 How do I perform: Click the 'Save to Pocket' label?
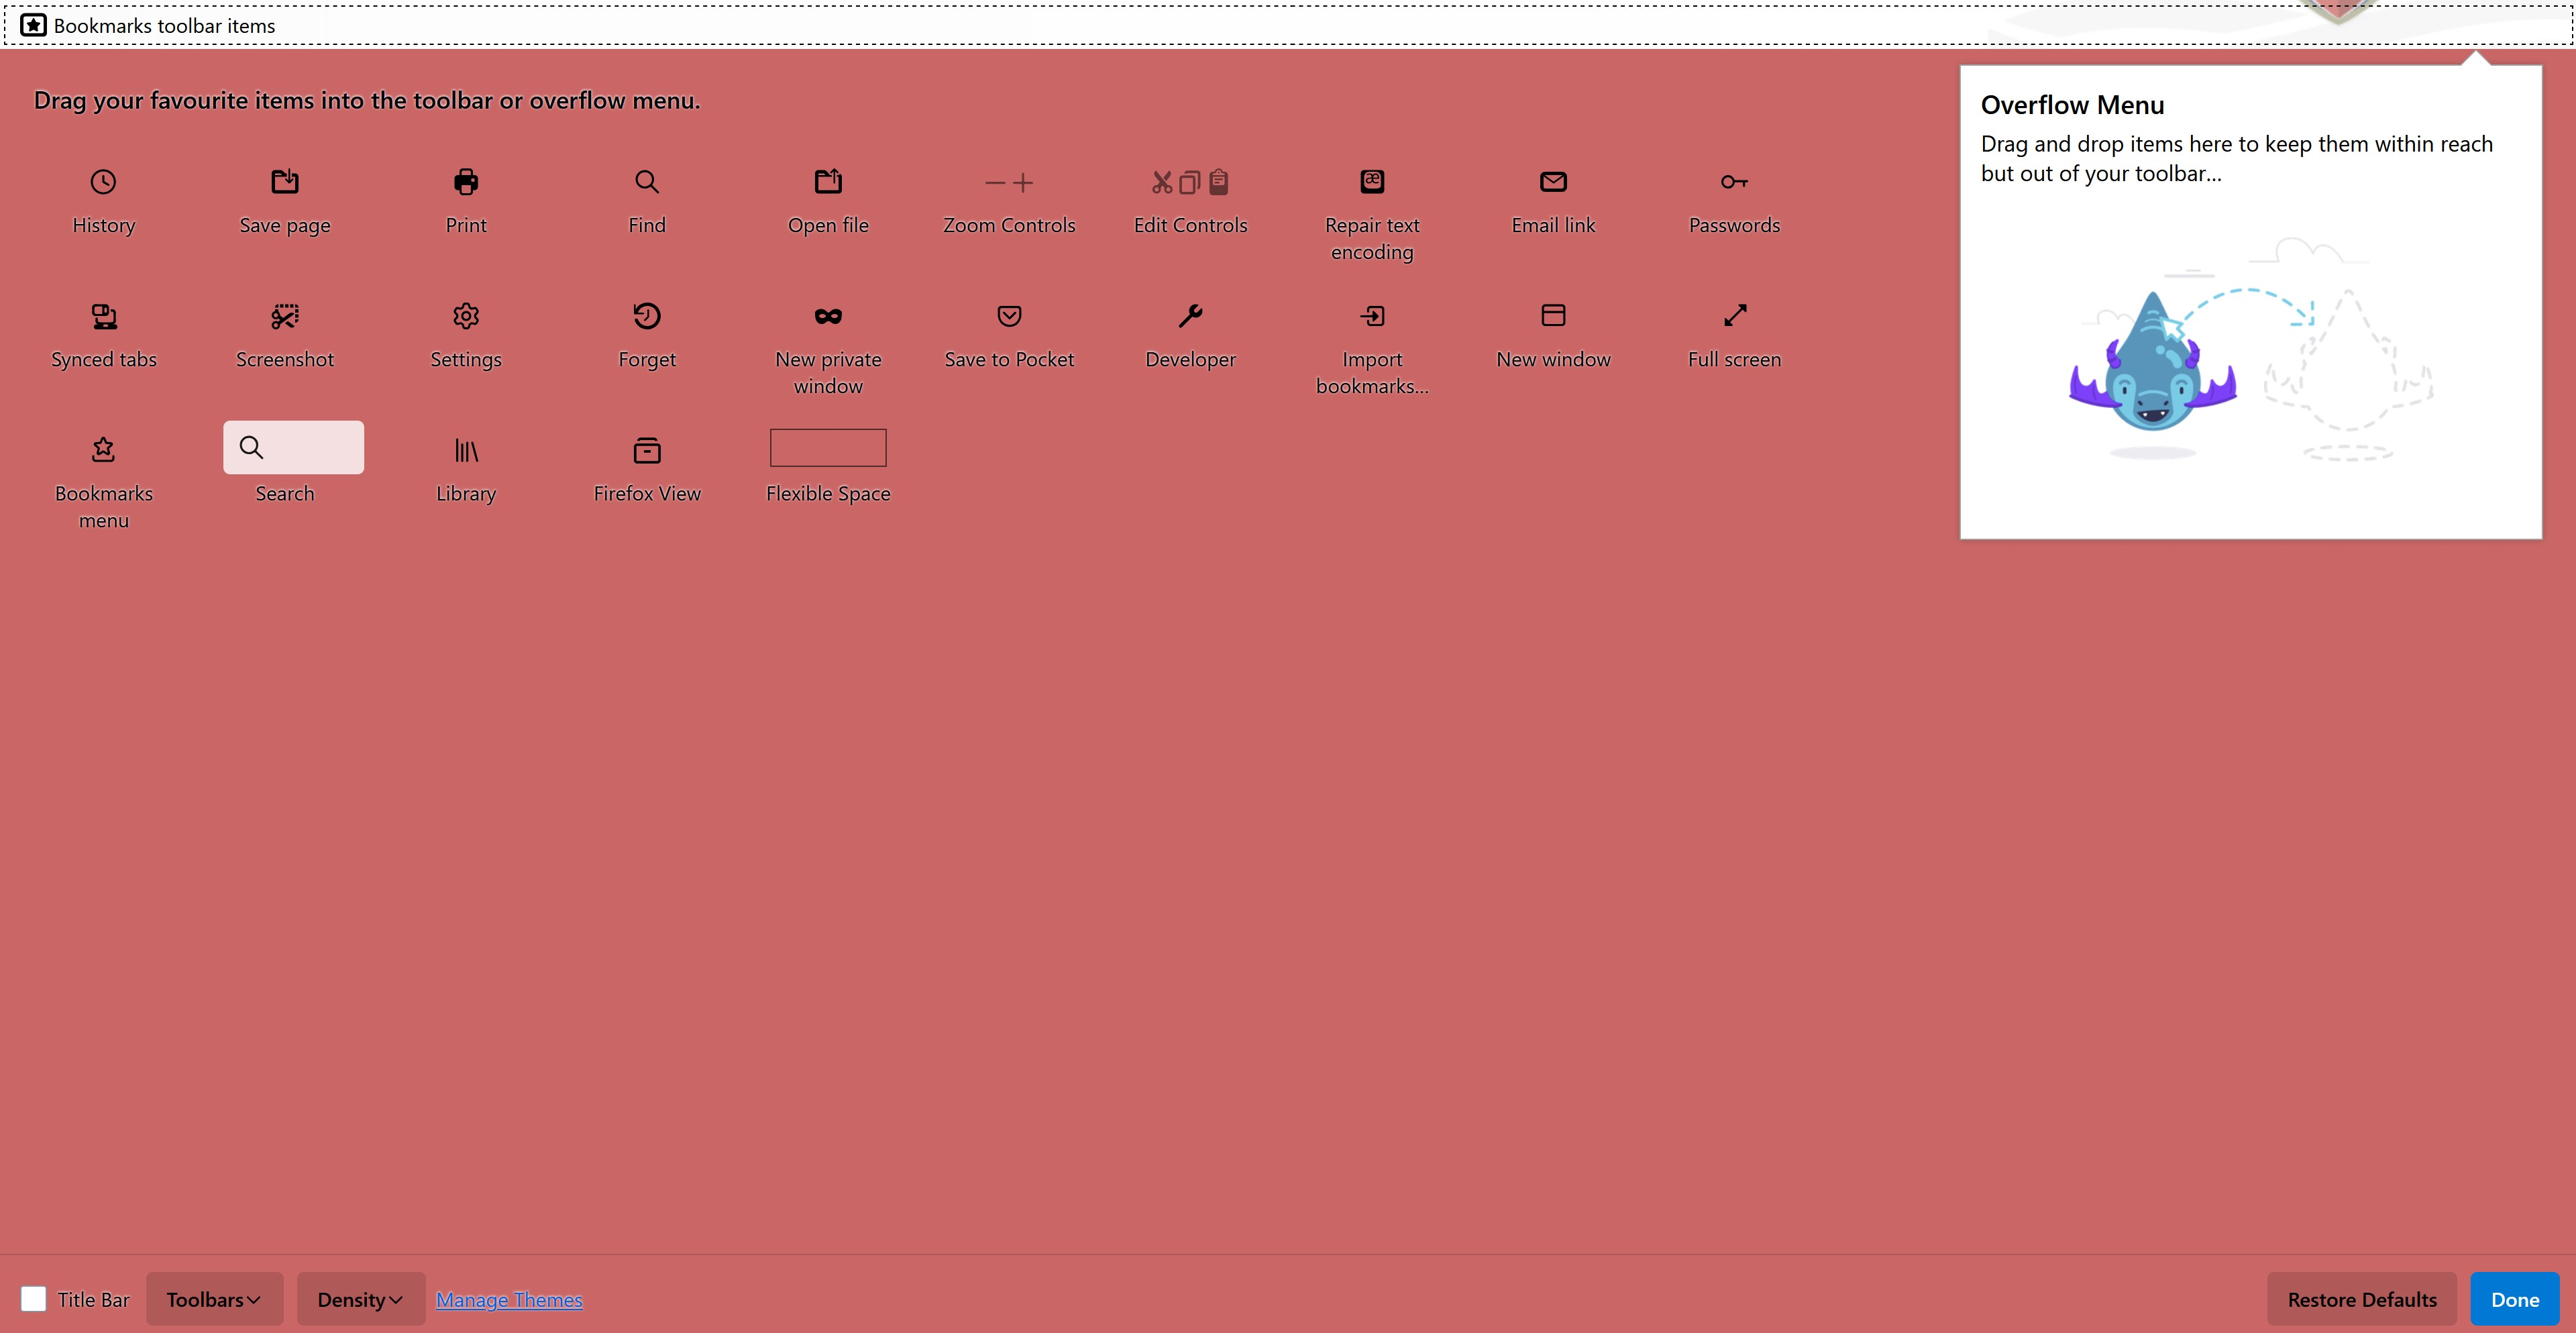(1009, 359)
